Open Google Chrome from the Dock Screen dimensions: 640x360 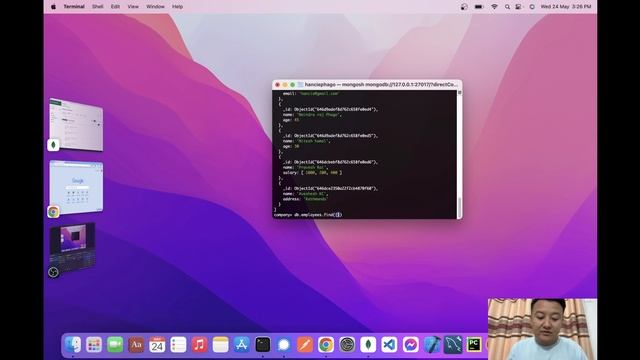click(326, 345)
